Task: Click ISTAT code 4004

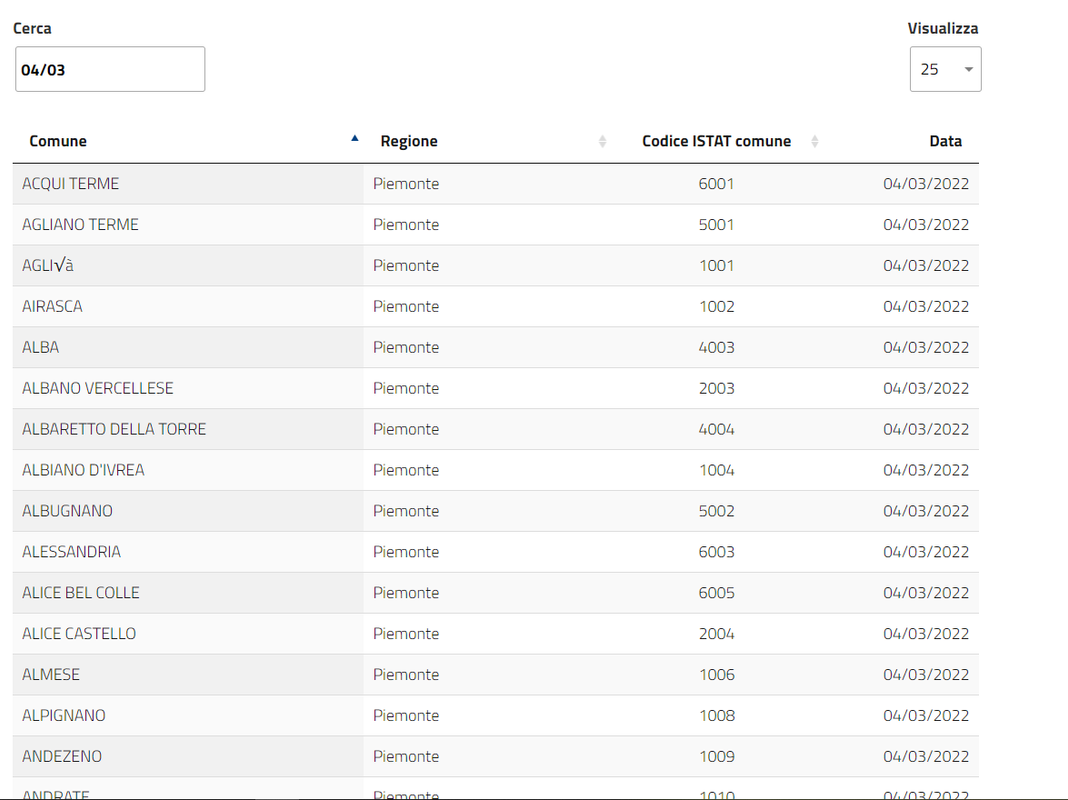Action: pyautogui.click(x=717, y=429)
